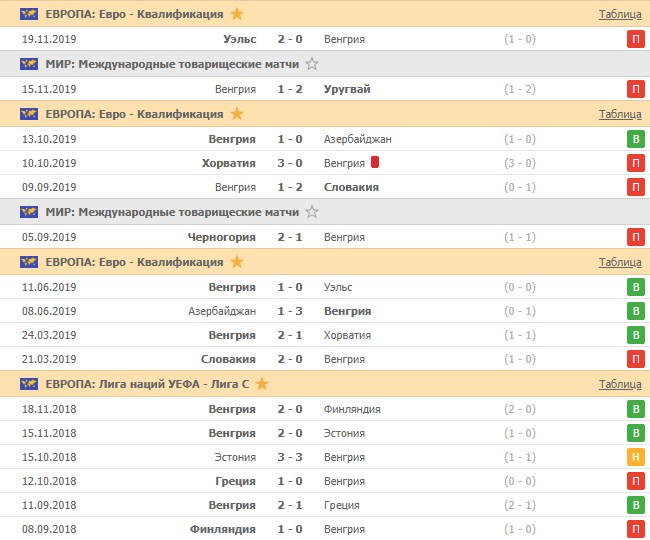Image resolution: width=650 pixels, height=540 pixels.
Task: Click star beside Euro qualification above Венгрия–Азербайджан
Action: coord(237,114)
